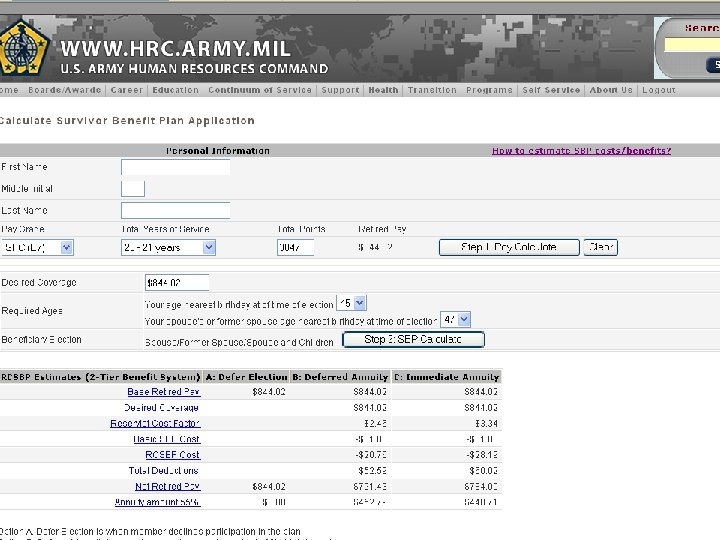Click the Desired Coverage input field
The image size is (720, 540).
click(x=177, y=282)
